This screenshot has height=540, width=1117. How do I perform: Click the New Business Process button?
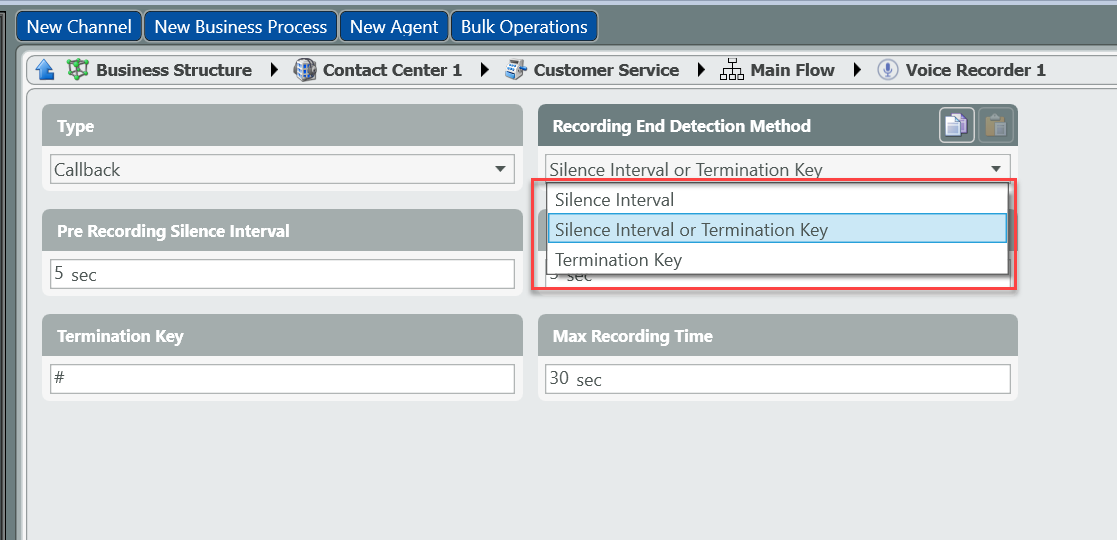coord(241,27)
